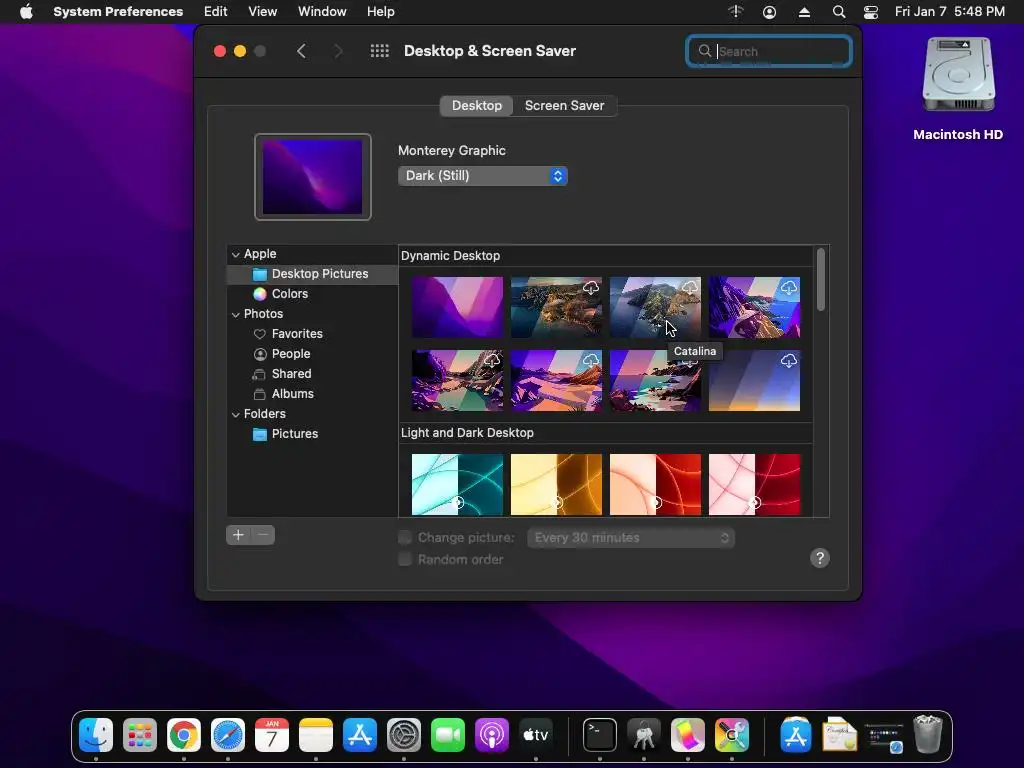The image size is (1024, 768).
Task: Select Shared under Photos
Action: [x=312, y=374]
